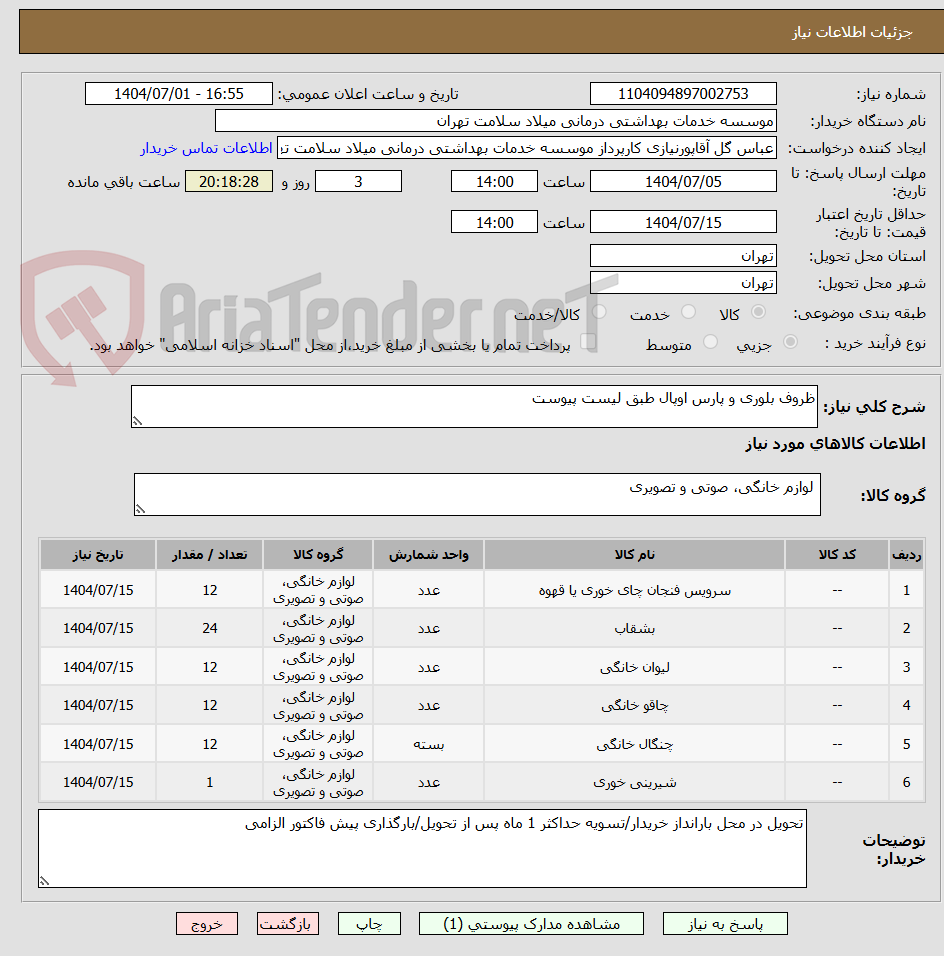Select the 'متوسط' purchase type radio
944x956 pixels.
click(x=710, y=342)
